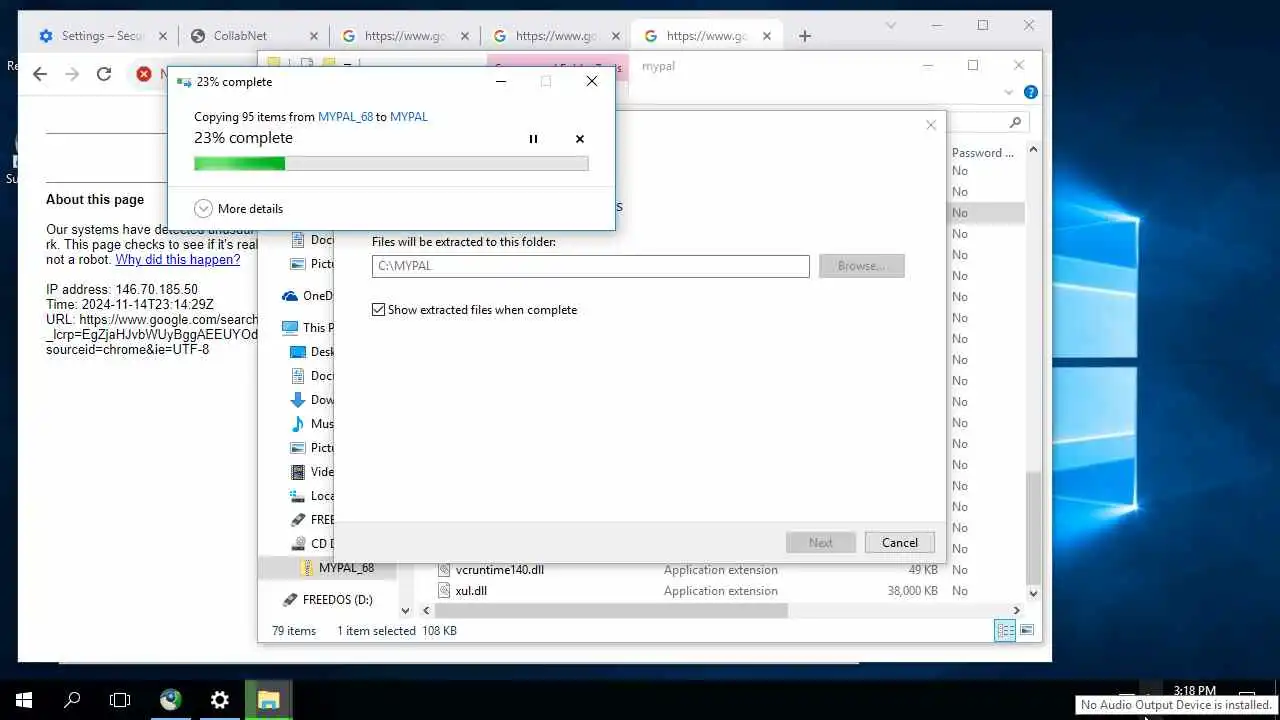Cancel the extraction wizard

[899, 542]
